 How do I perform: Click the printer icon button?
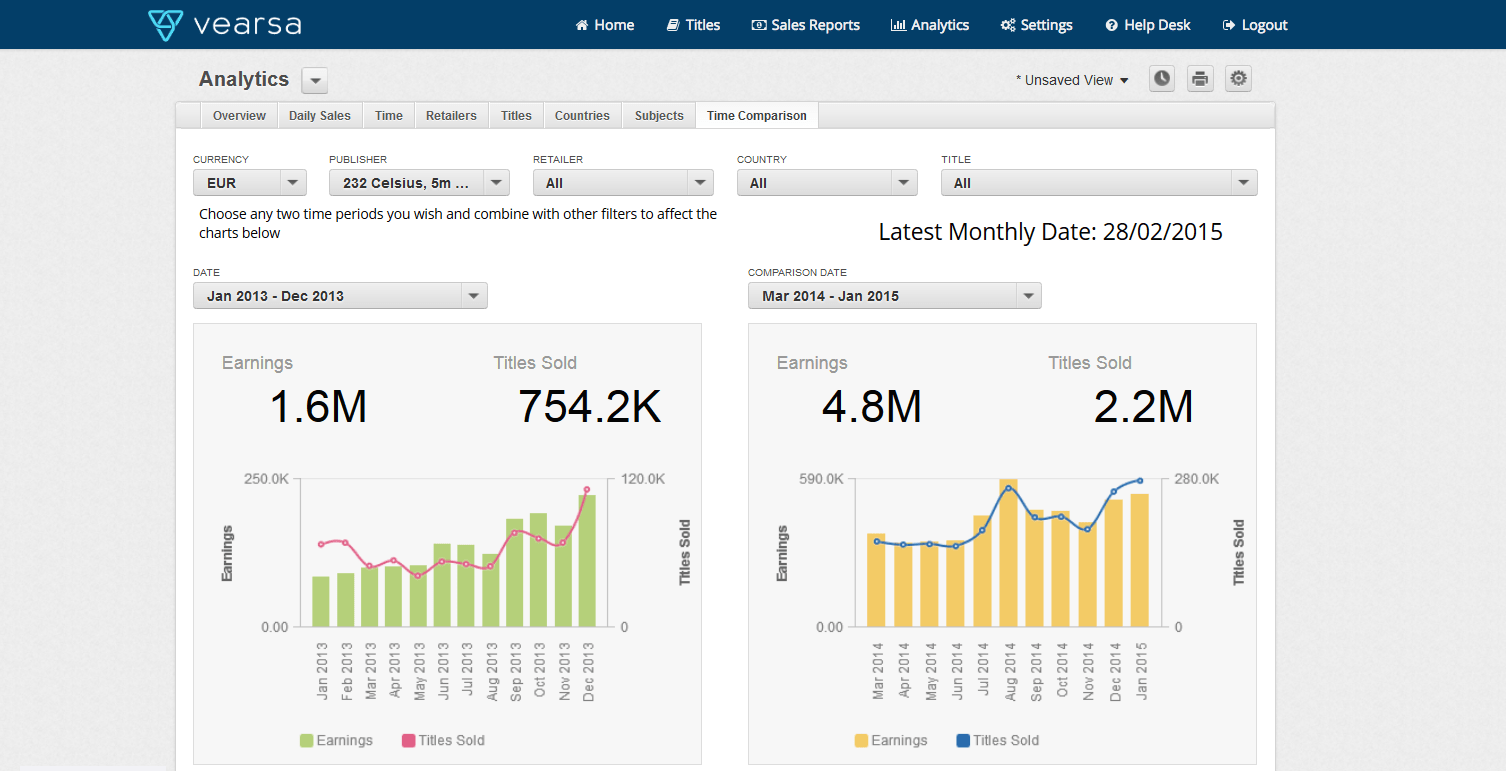pos(1200,79)
